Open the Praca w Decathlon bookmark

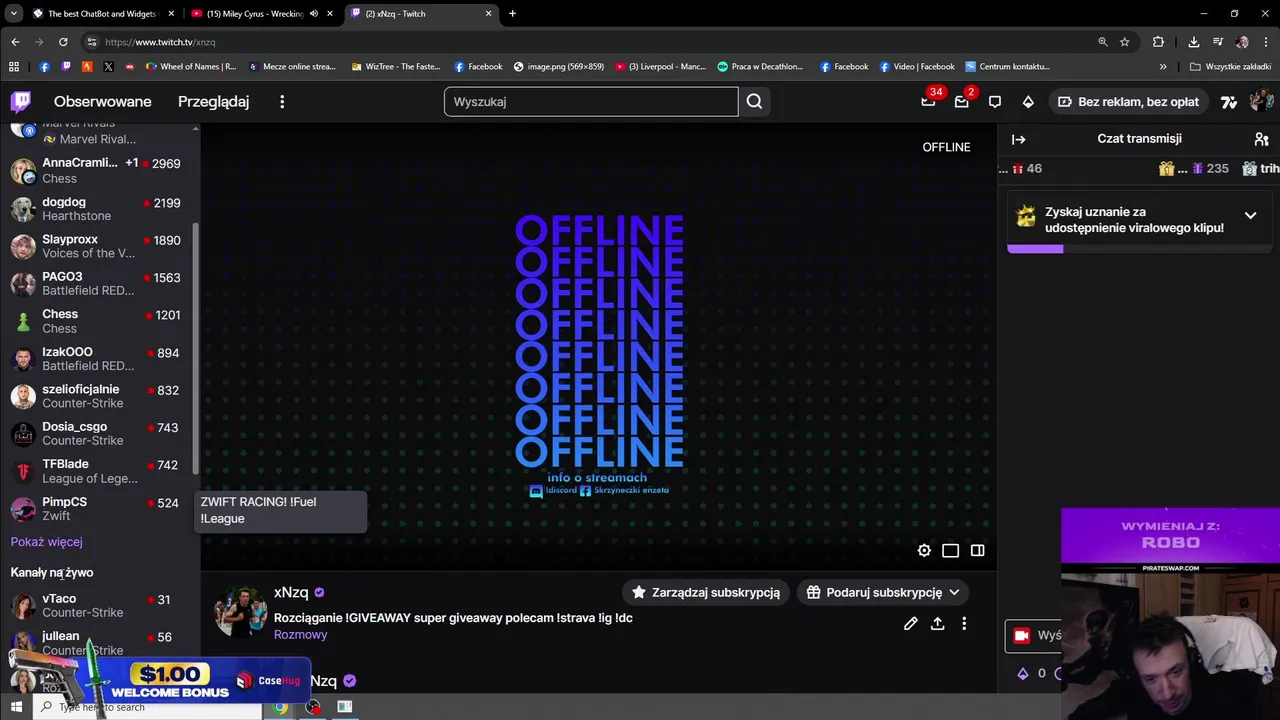click(x=760, y=67)
